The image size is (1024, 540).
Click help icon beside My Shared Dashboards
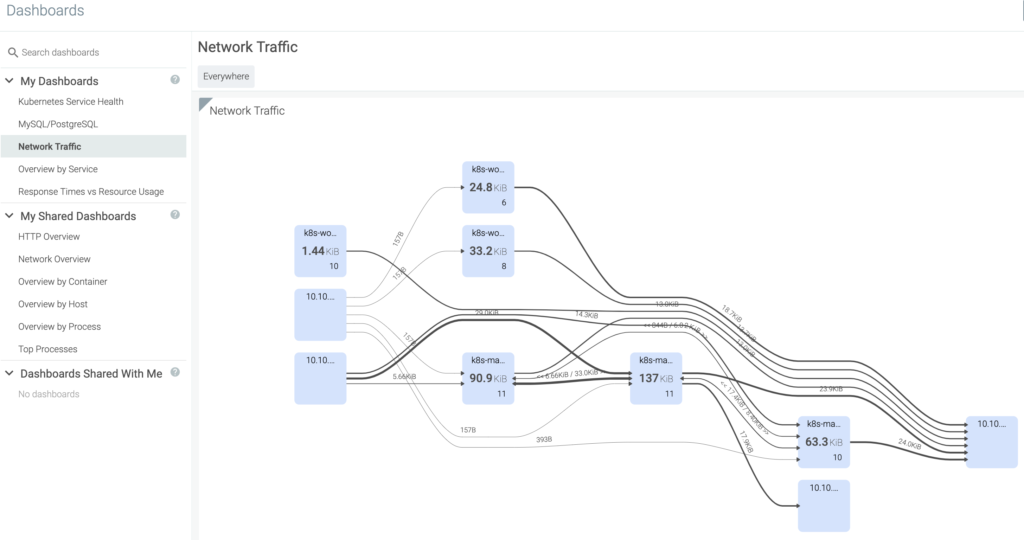(175, 215)
